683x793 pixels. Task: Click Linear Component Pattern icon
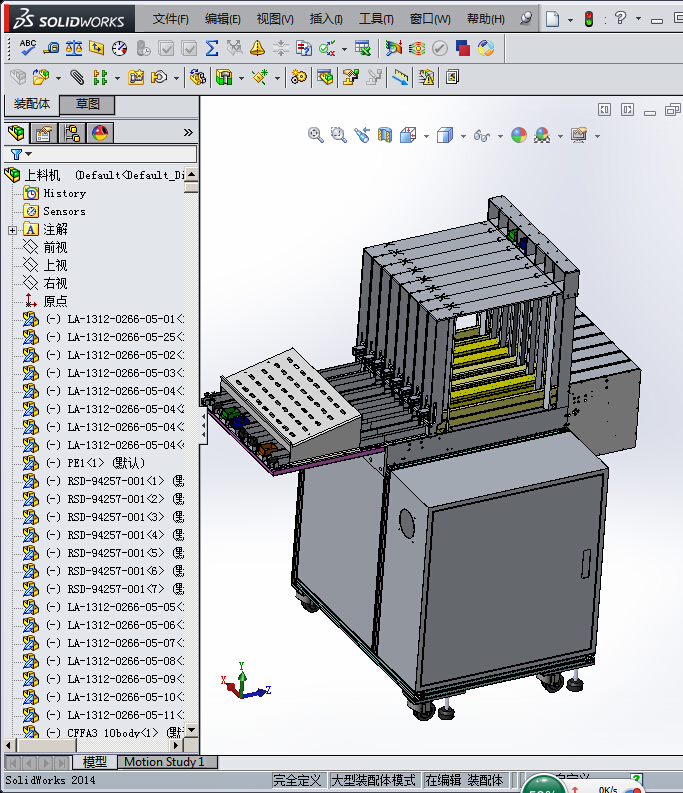(x=100, y=77)
